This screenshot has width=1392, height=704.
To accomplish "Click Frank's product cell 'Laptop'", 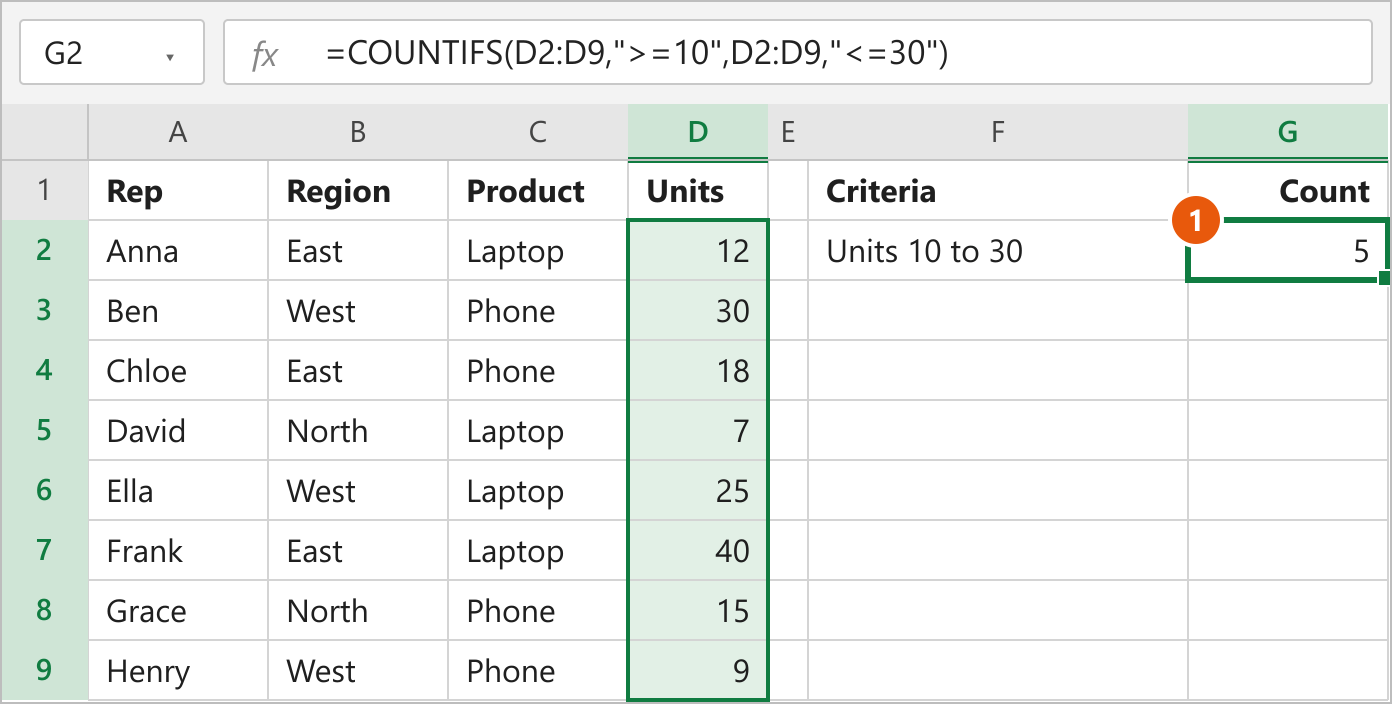I will point(538,551).
